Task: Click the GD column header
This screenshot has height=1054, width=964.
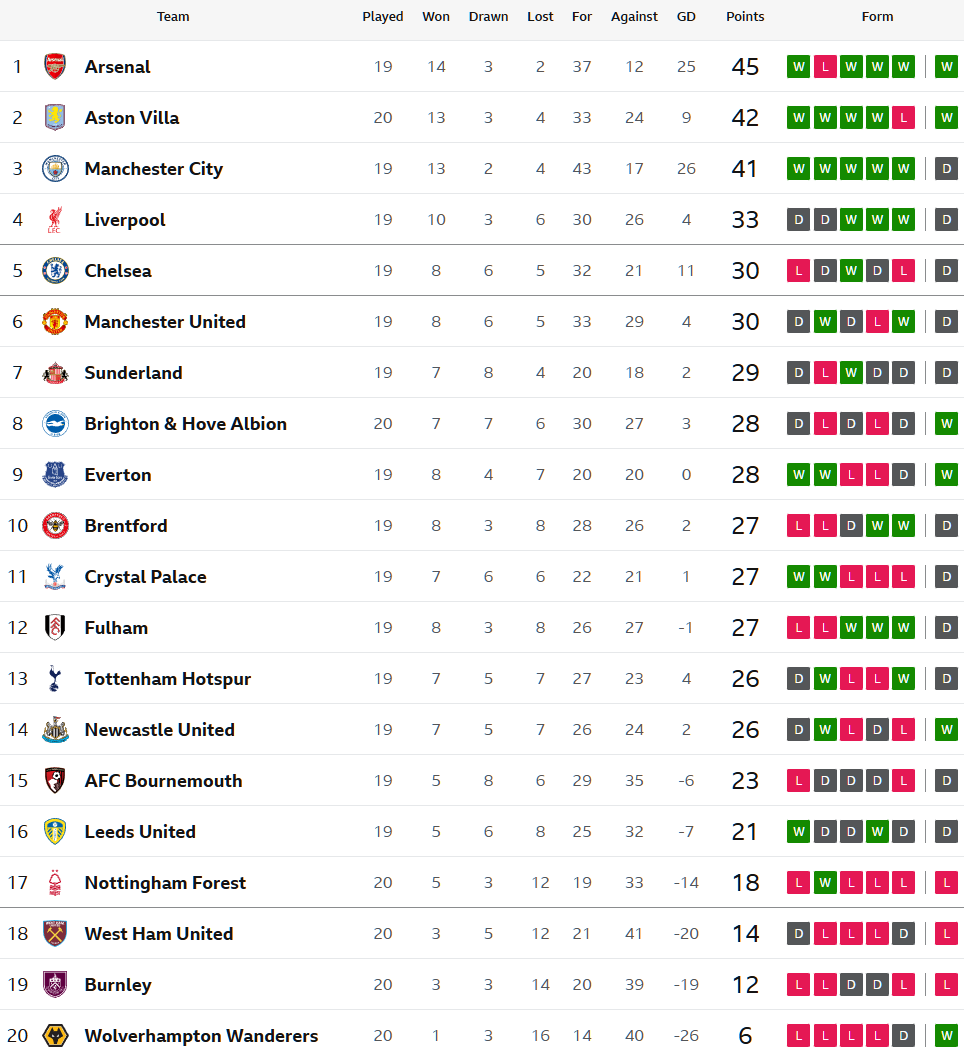Action: pos(686,17)
